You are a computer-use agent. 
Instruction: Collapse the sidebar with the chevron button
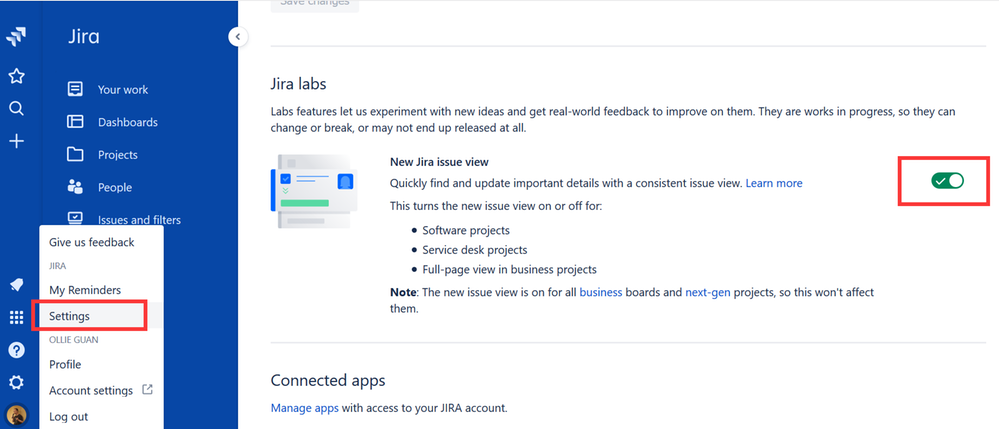(x=238, y=37)
